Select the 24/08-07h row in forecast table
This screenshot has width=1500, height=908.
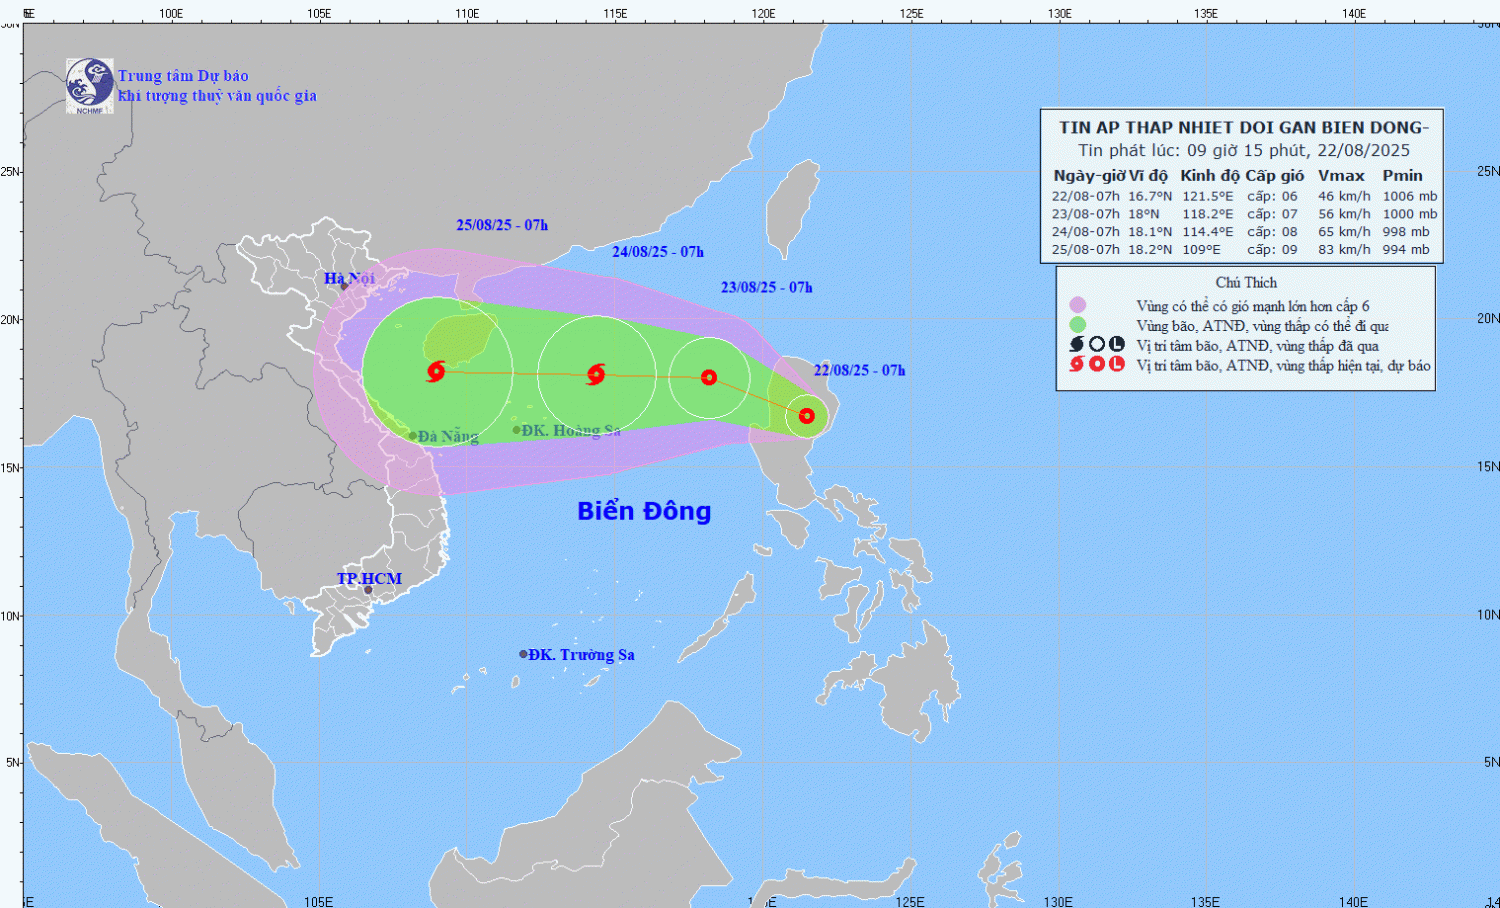tap(1243, 232)
